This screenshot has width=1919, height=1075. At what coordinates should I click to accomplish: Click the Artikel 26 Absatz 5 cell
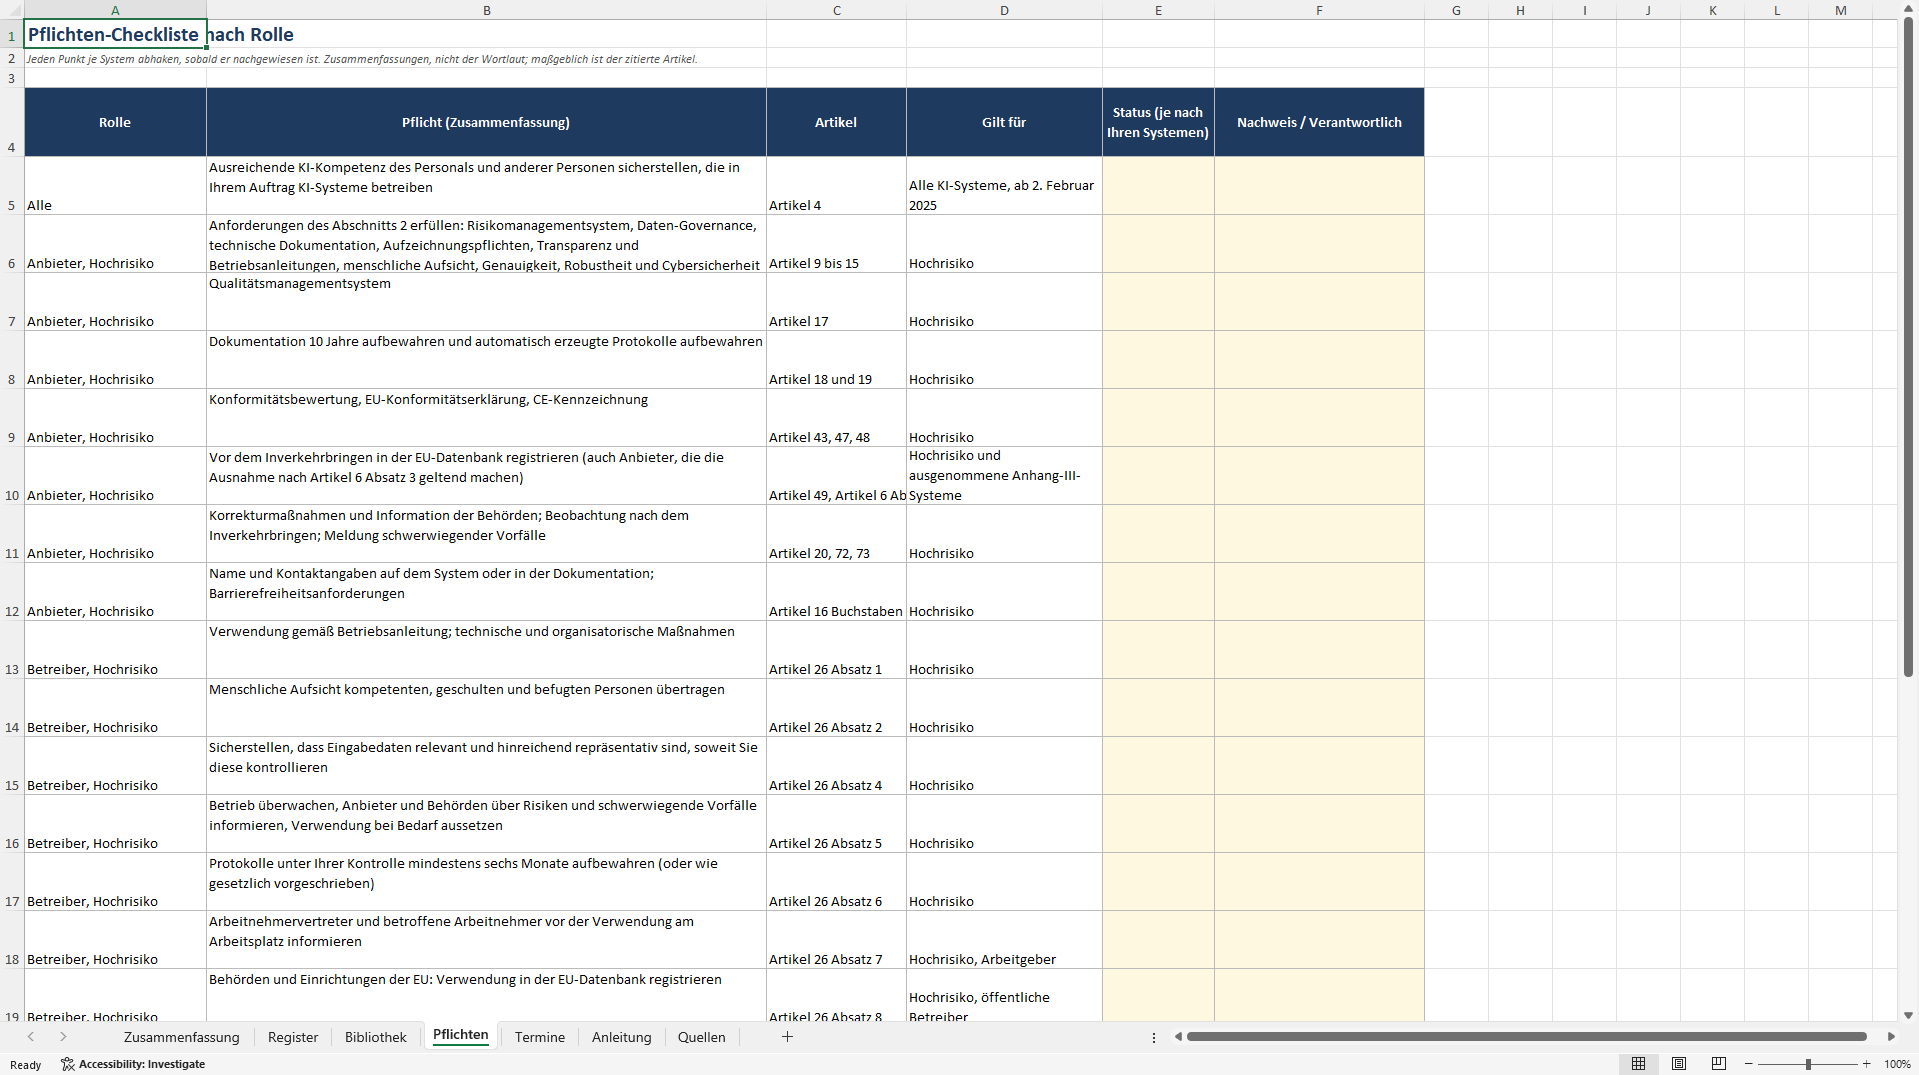click(x=836, y=824)
